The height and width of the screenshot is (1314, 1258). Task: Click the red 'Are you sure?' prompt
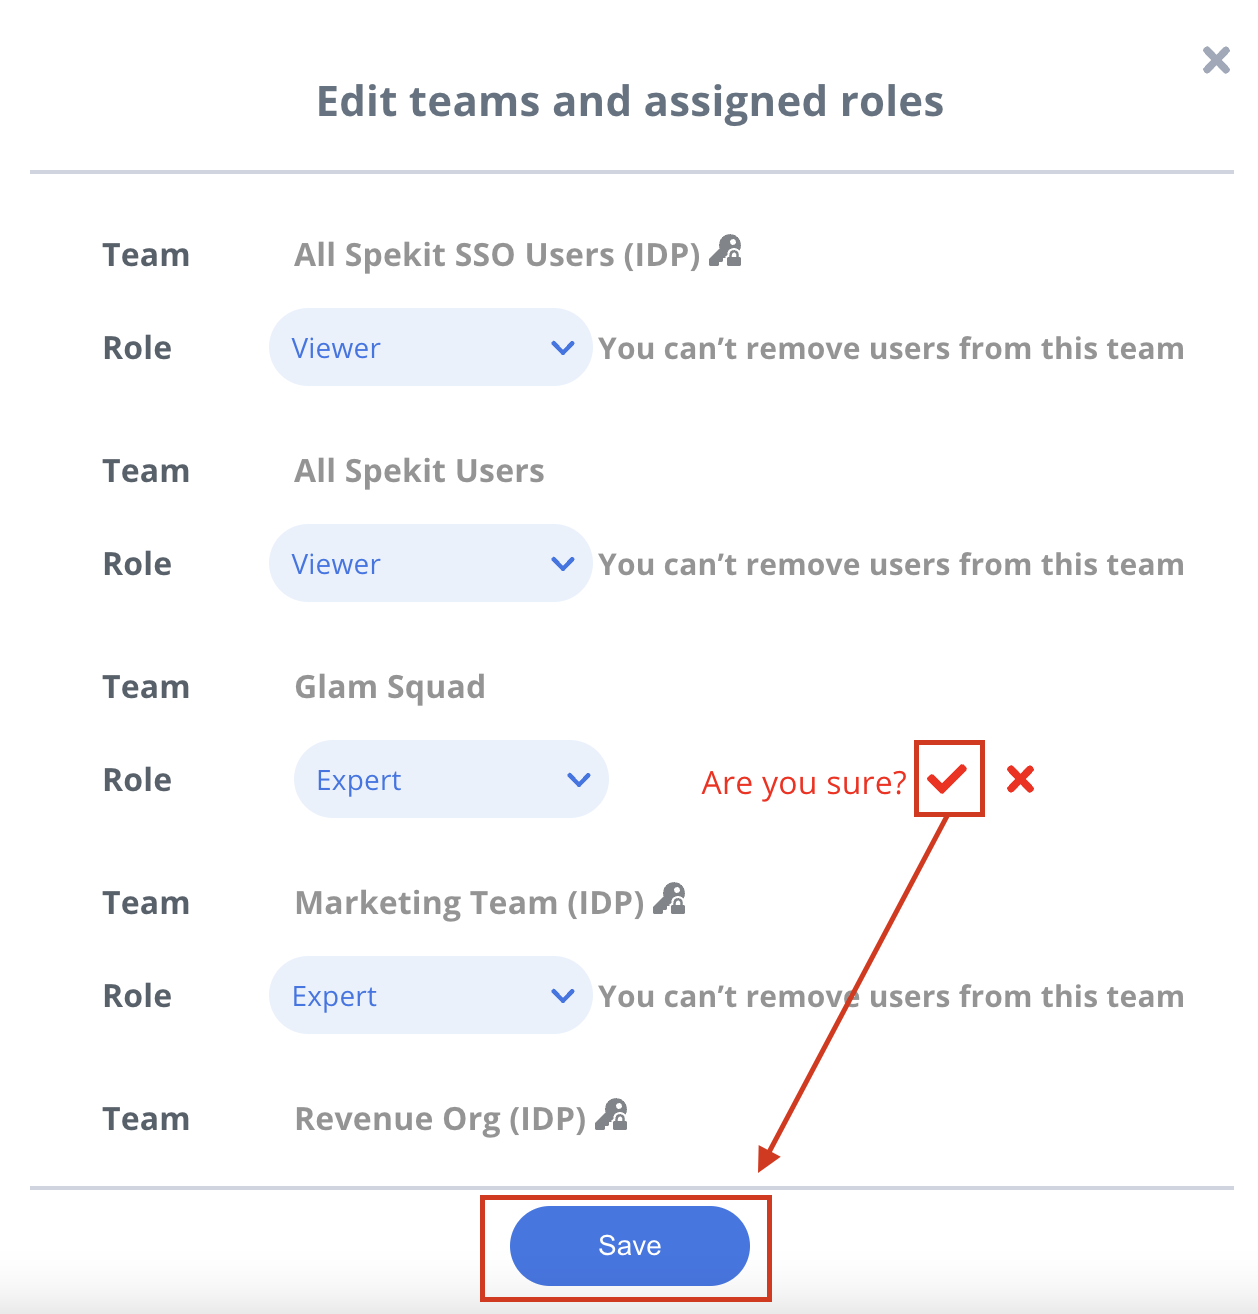click(804, 783)
